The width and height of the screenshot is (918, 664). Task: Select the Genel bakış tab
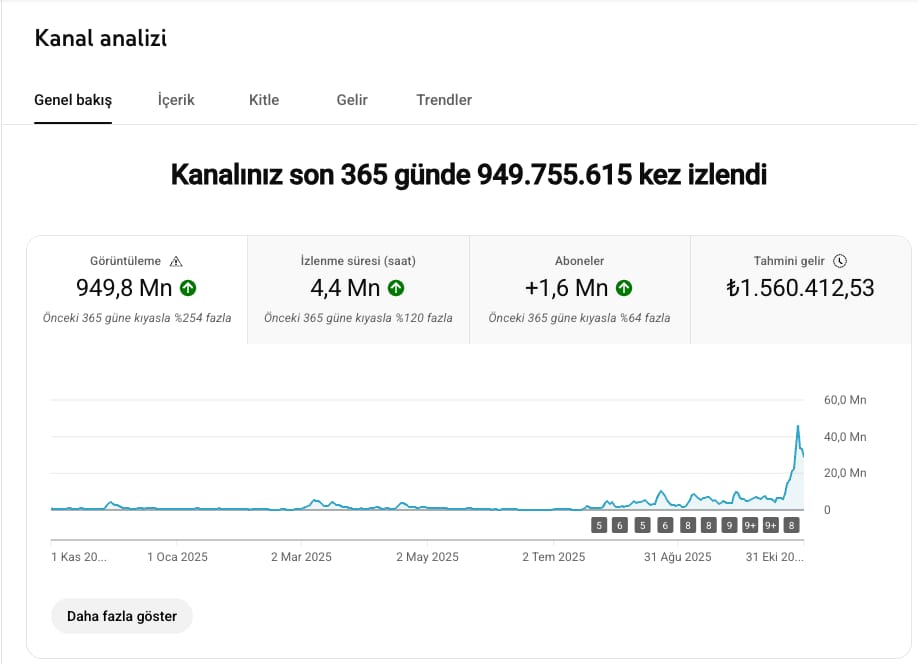(x=73, y=100)
